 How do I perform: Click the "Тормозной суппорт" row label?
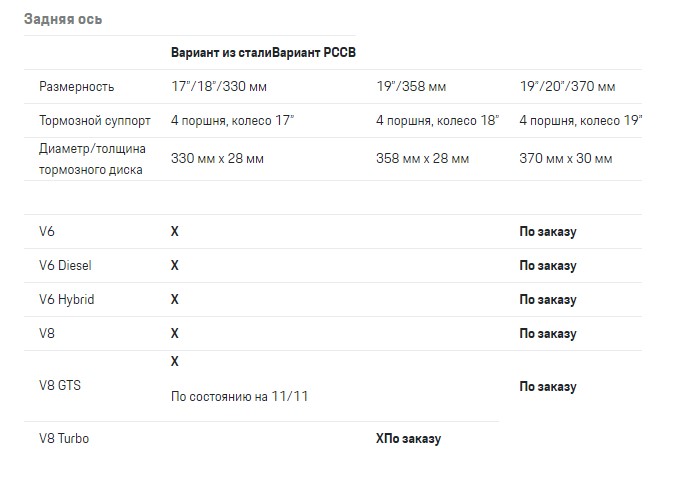(95, 121)
